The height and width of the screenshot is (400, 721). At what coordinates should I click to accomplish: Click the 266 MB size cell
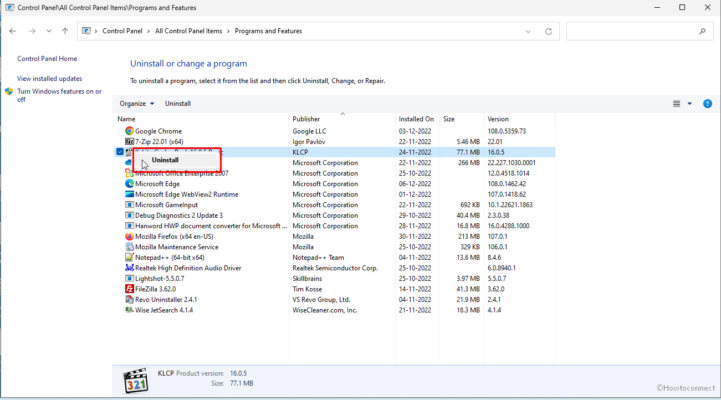[x=469, y=163]
